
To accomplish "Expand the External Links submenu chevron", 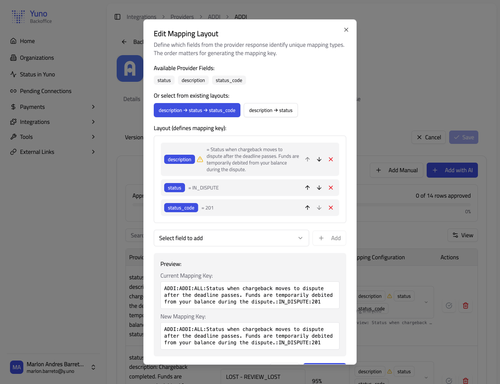I will click(x=93, y=152).
